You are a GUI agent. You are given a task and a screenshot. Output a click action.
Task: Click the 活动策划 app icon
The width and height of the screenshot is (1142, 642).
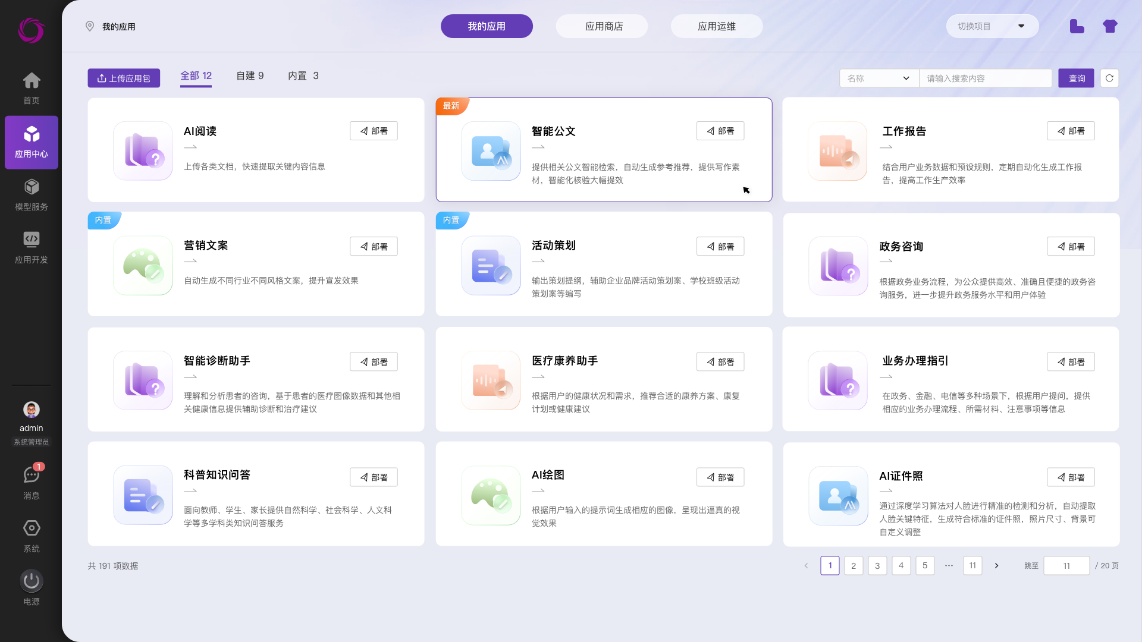click(x=491, y=265)
